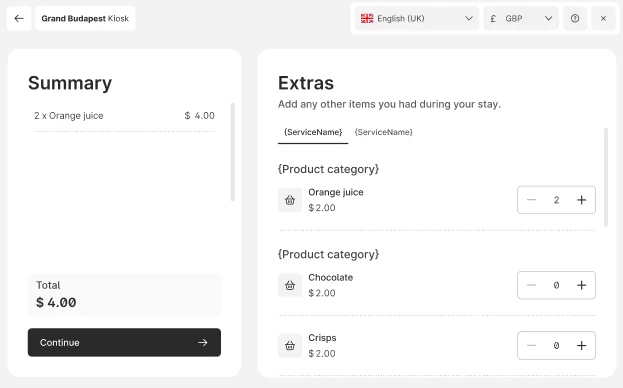Open the GBP currency dropdown
623x388 pixels.
click(x=521, y=18)
